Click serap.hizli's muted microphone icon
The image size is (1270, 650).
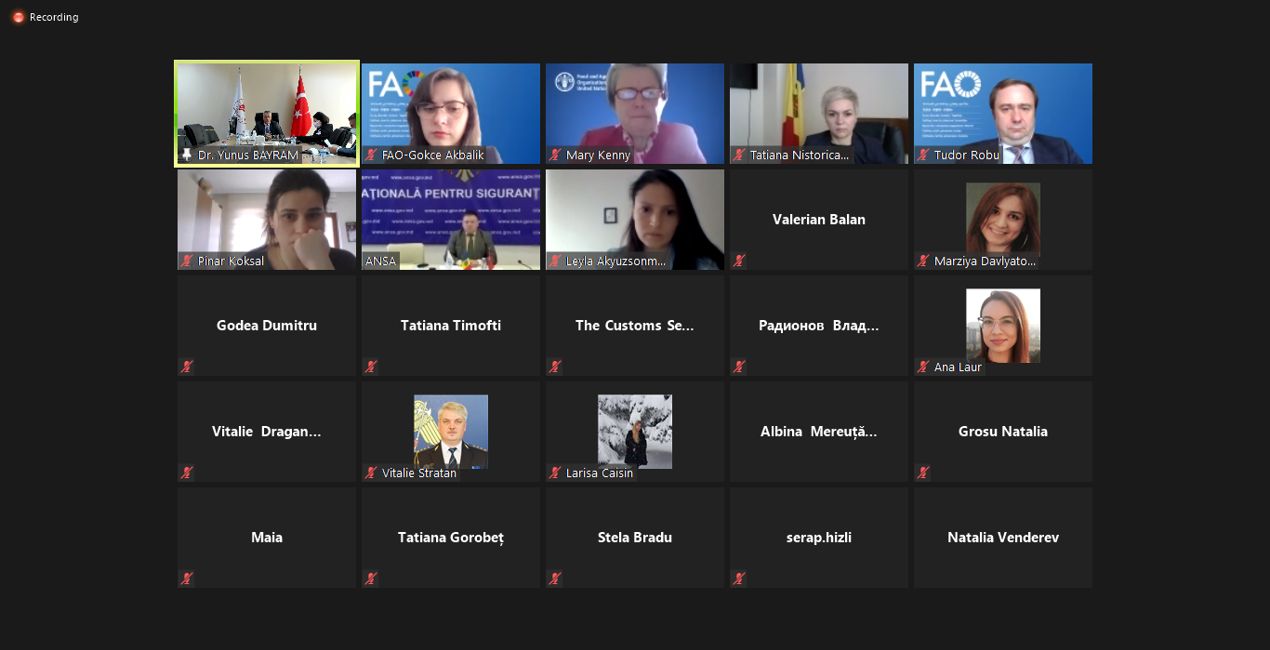[739, 579]
